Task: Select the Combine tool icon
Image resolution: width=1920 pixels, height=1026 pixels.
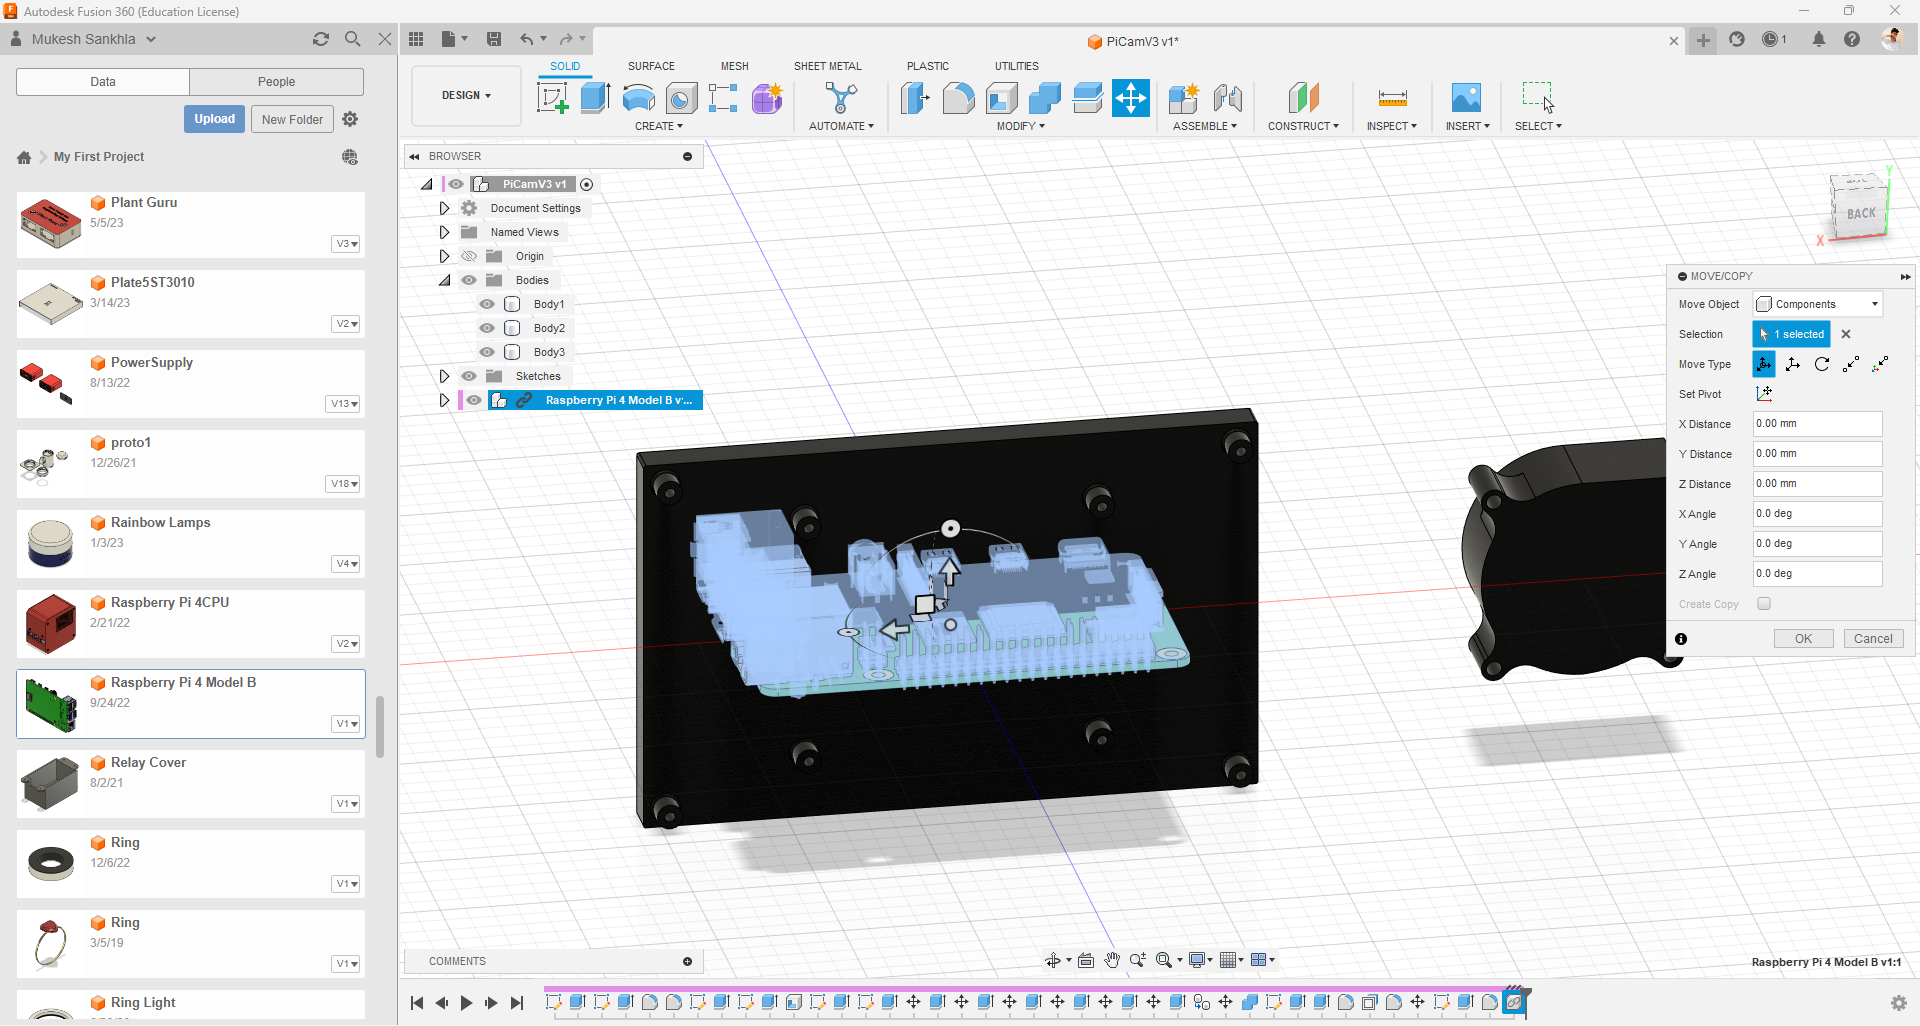Action: pos(1044,98)
